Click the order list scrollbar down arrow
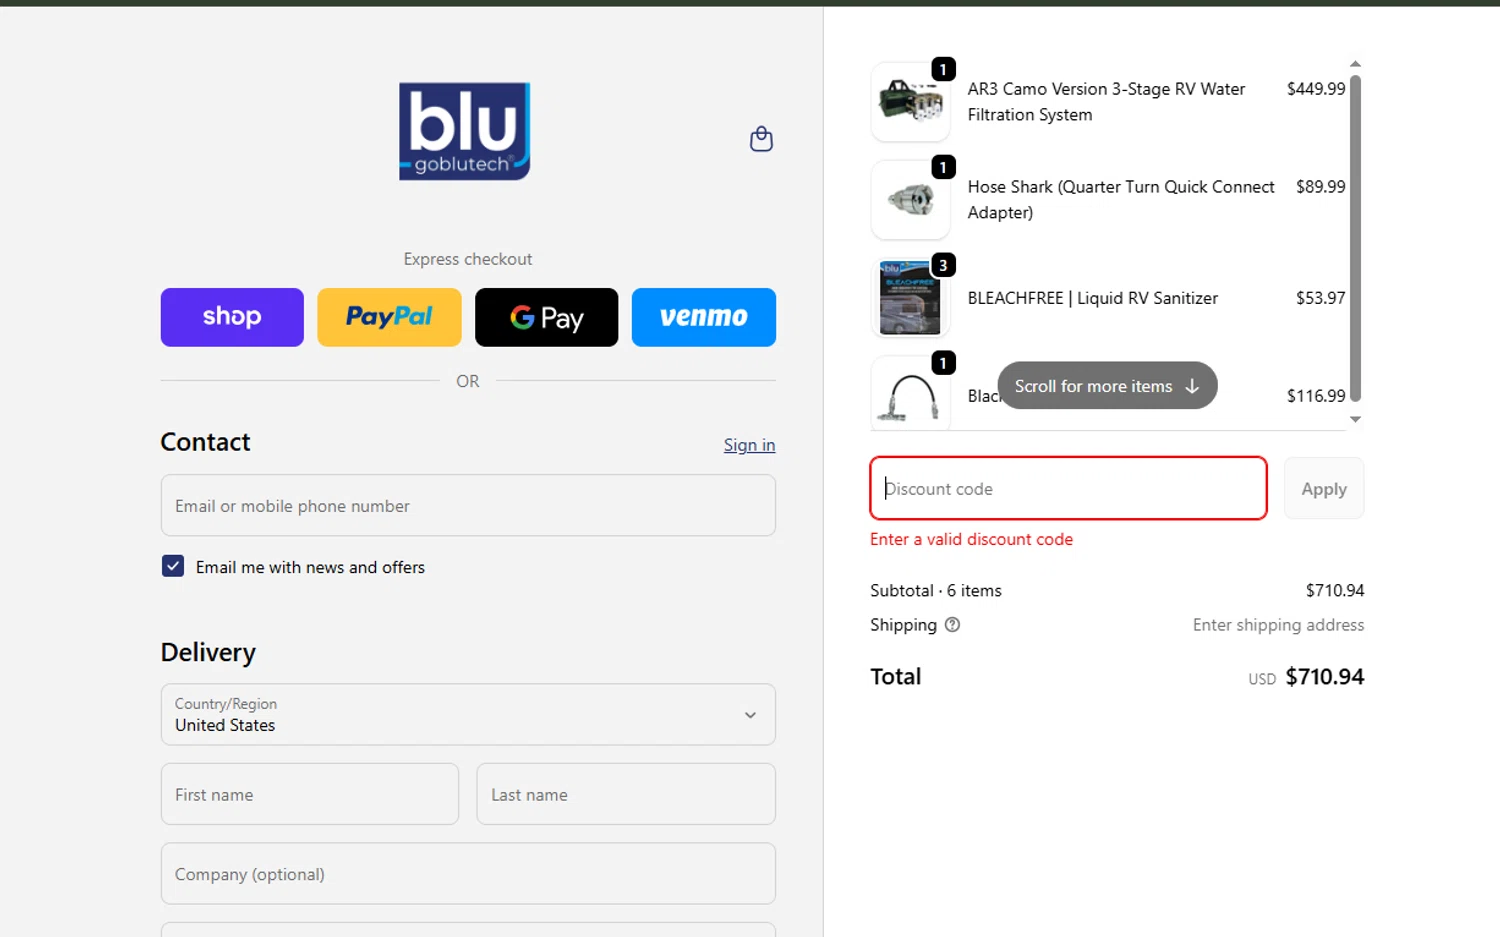The height and width of the screenshot is (937, 1500). point(1355,420)
